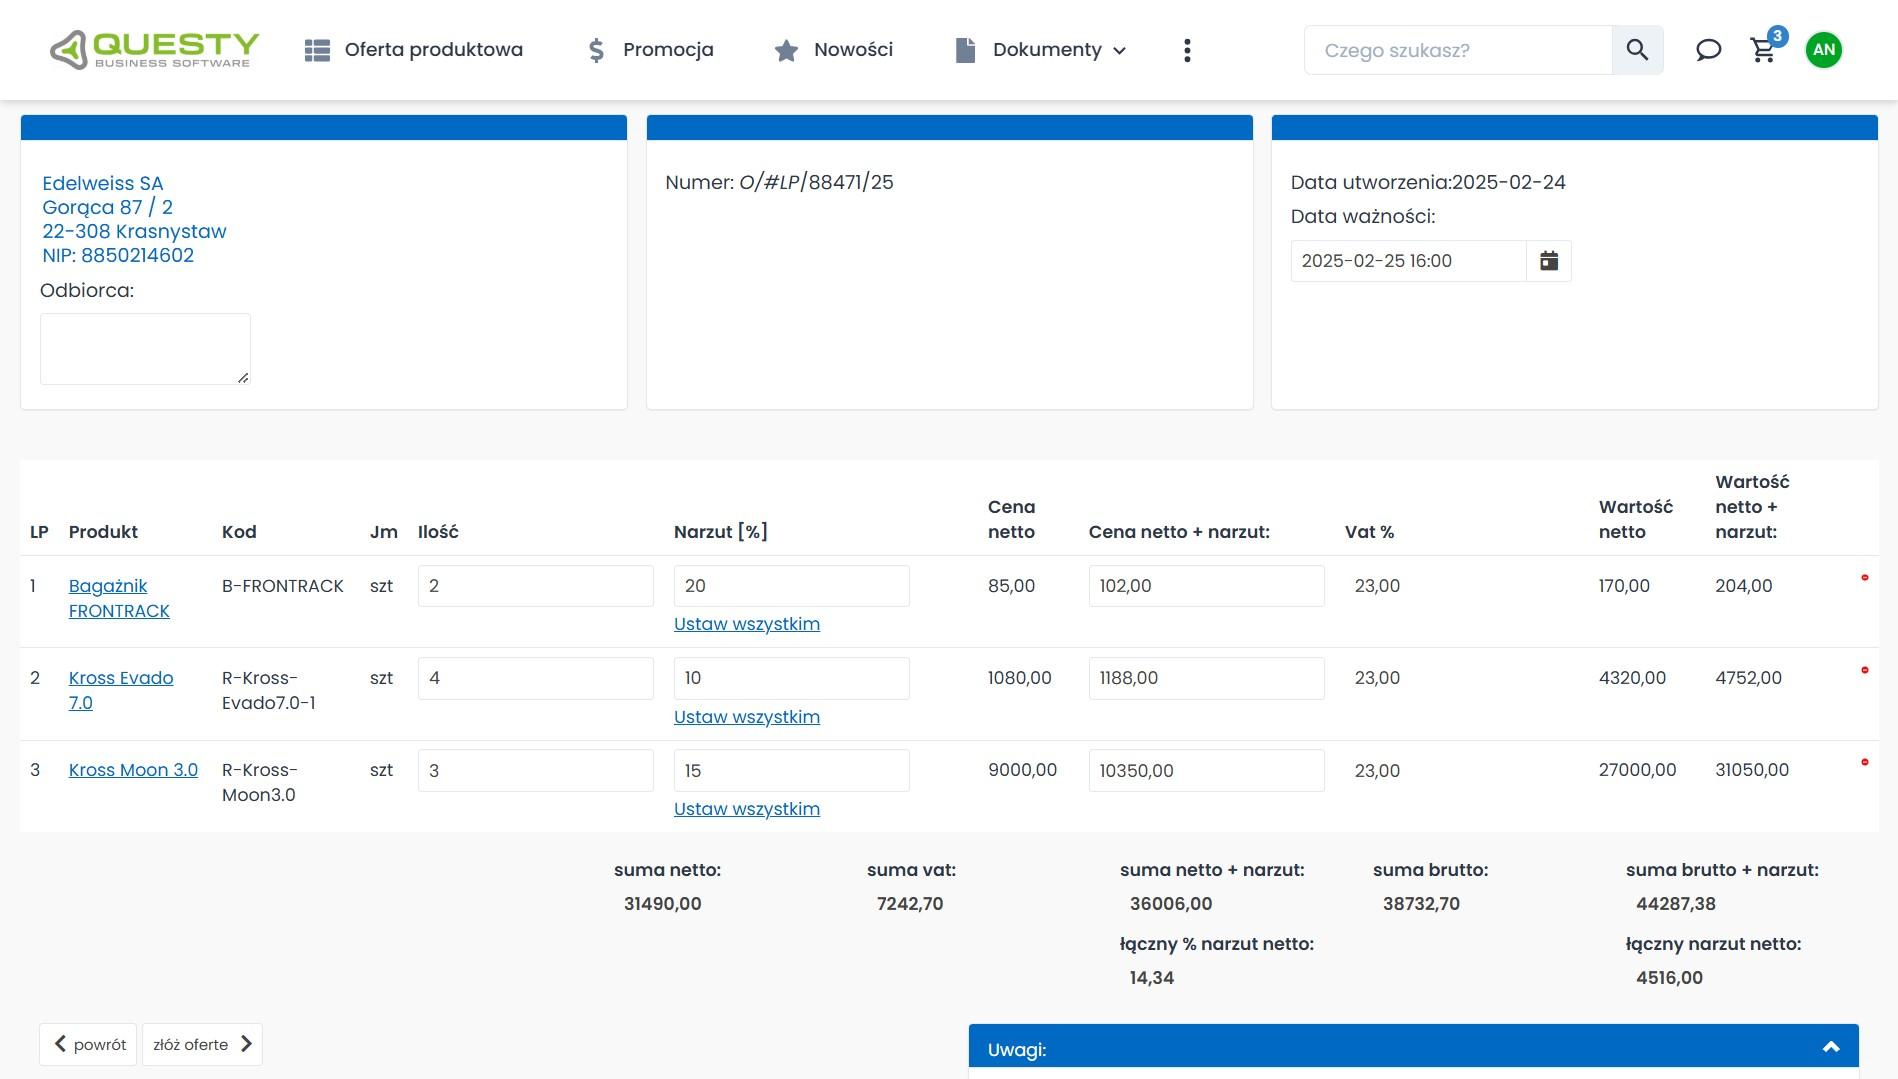The image size is (1898, 1079).
Task: Edit price with markup field 1188,00
Action: (1207, 678)
